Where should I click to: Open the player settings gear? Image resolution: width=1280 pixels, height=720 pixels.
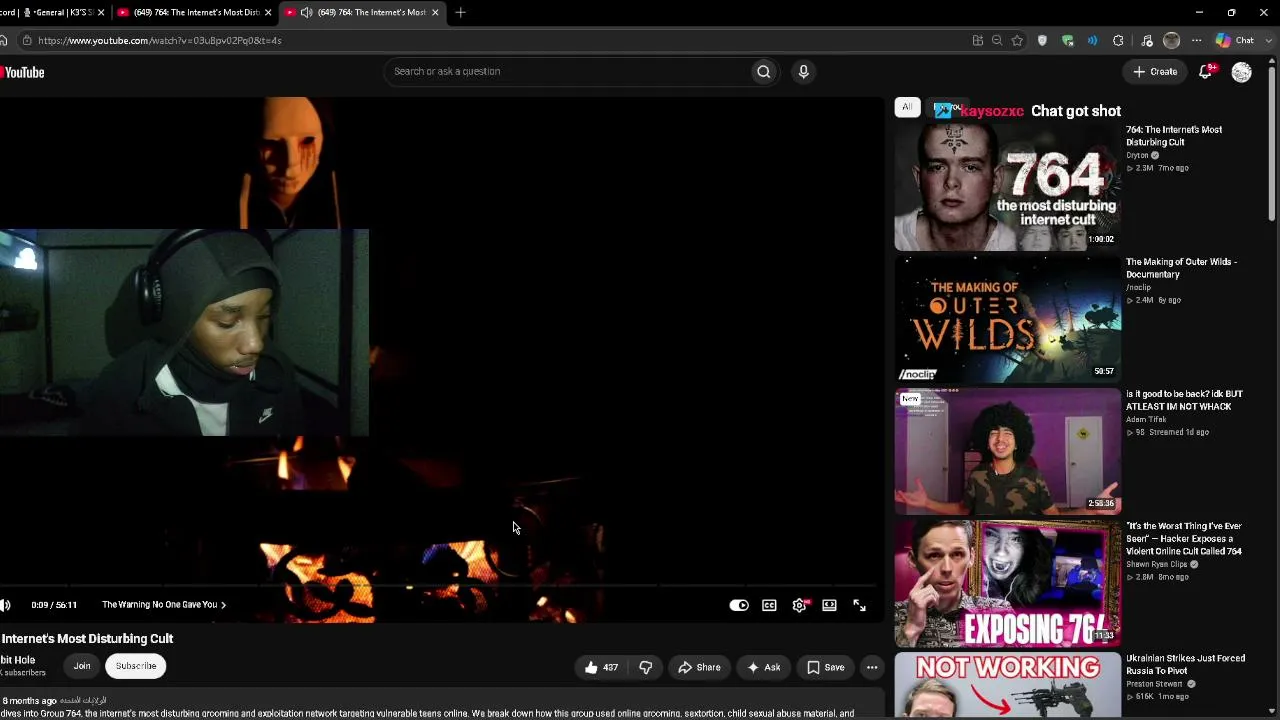coord(799,605)
